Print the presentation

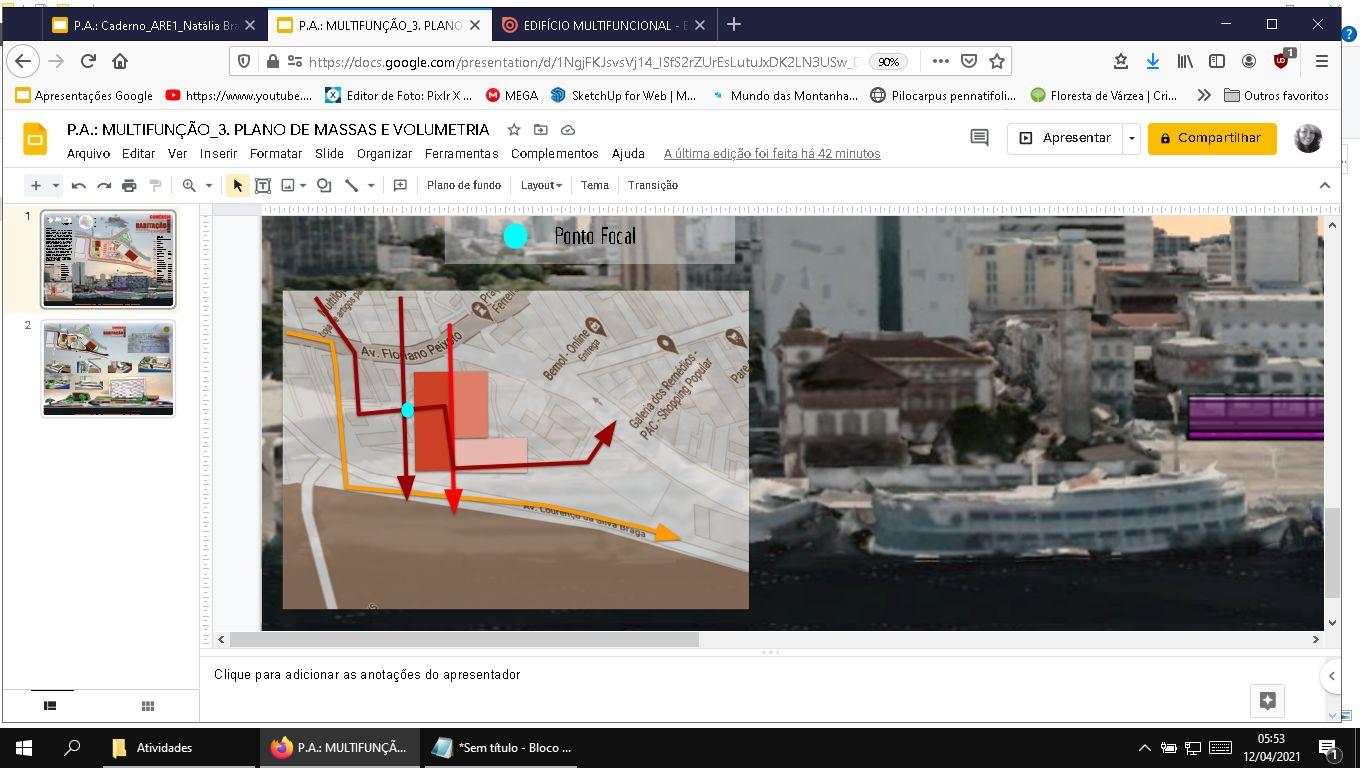(129, 185)
